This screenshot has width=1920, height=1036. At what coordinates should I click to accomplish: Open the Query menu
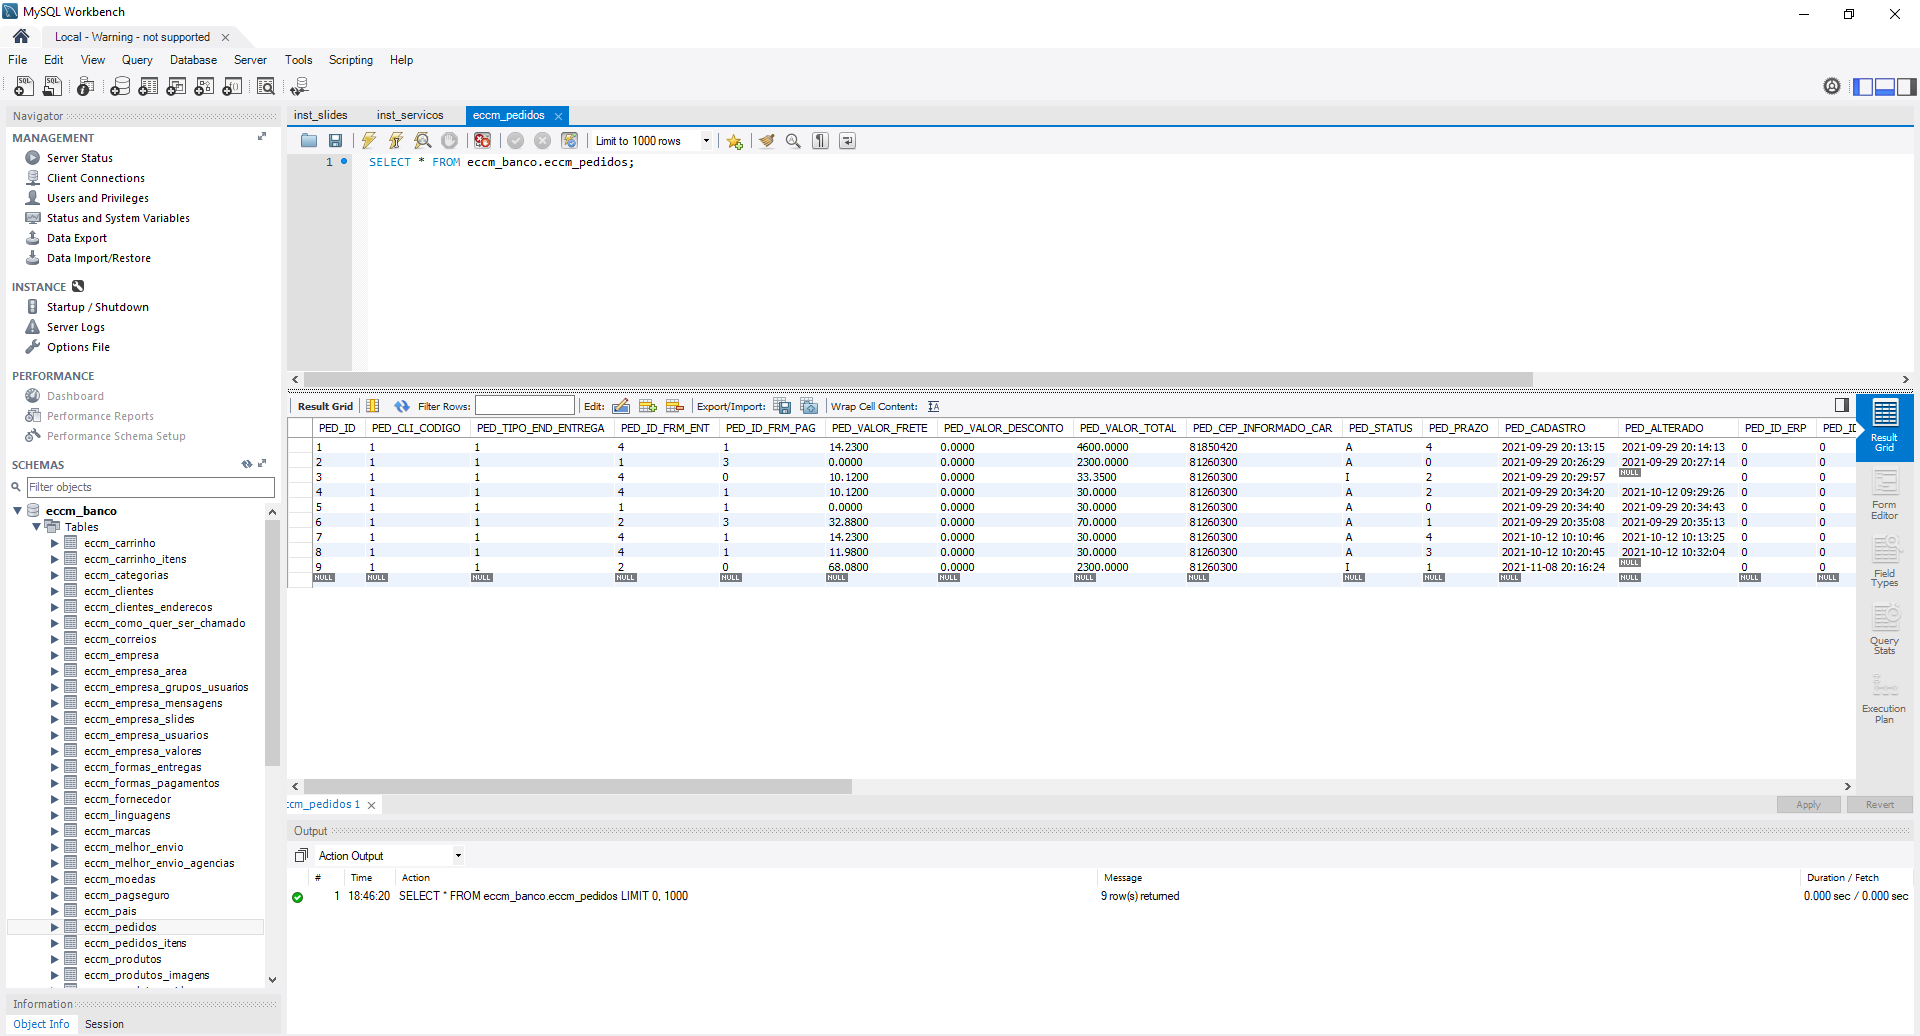[x=137, y=60]
